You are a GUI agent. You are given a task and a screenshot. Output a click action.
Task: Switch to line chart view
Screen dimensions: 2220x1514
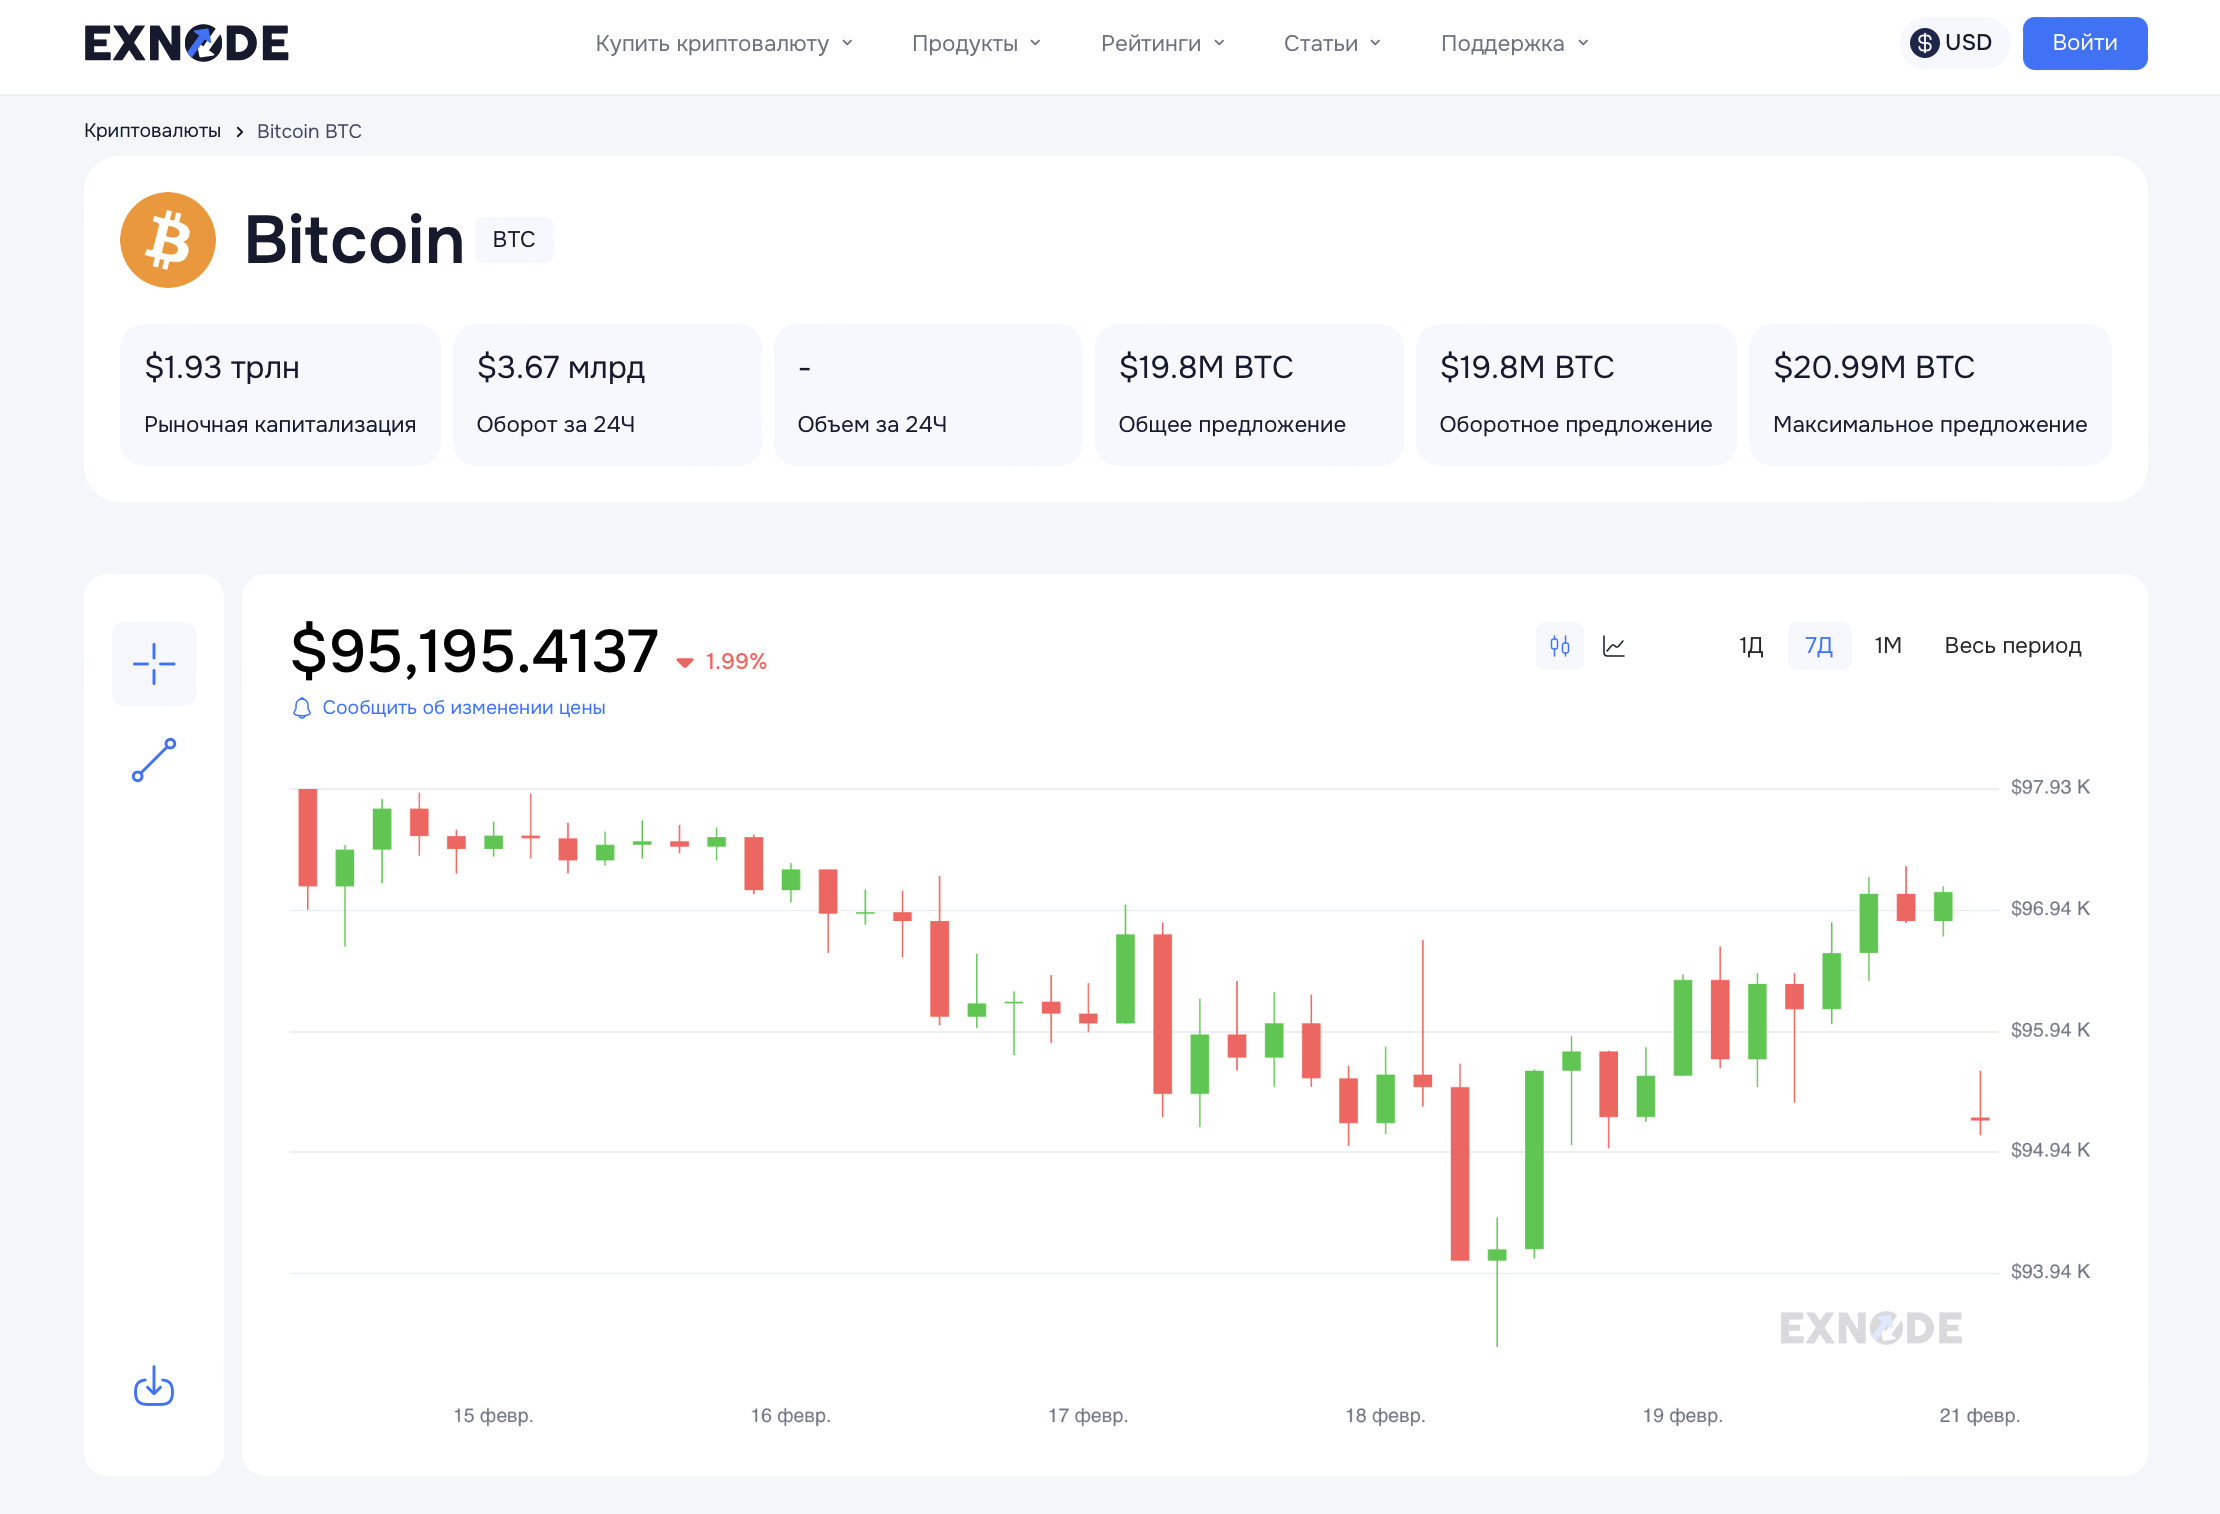coord(1613,646)
